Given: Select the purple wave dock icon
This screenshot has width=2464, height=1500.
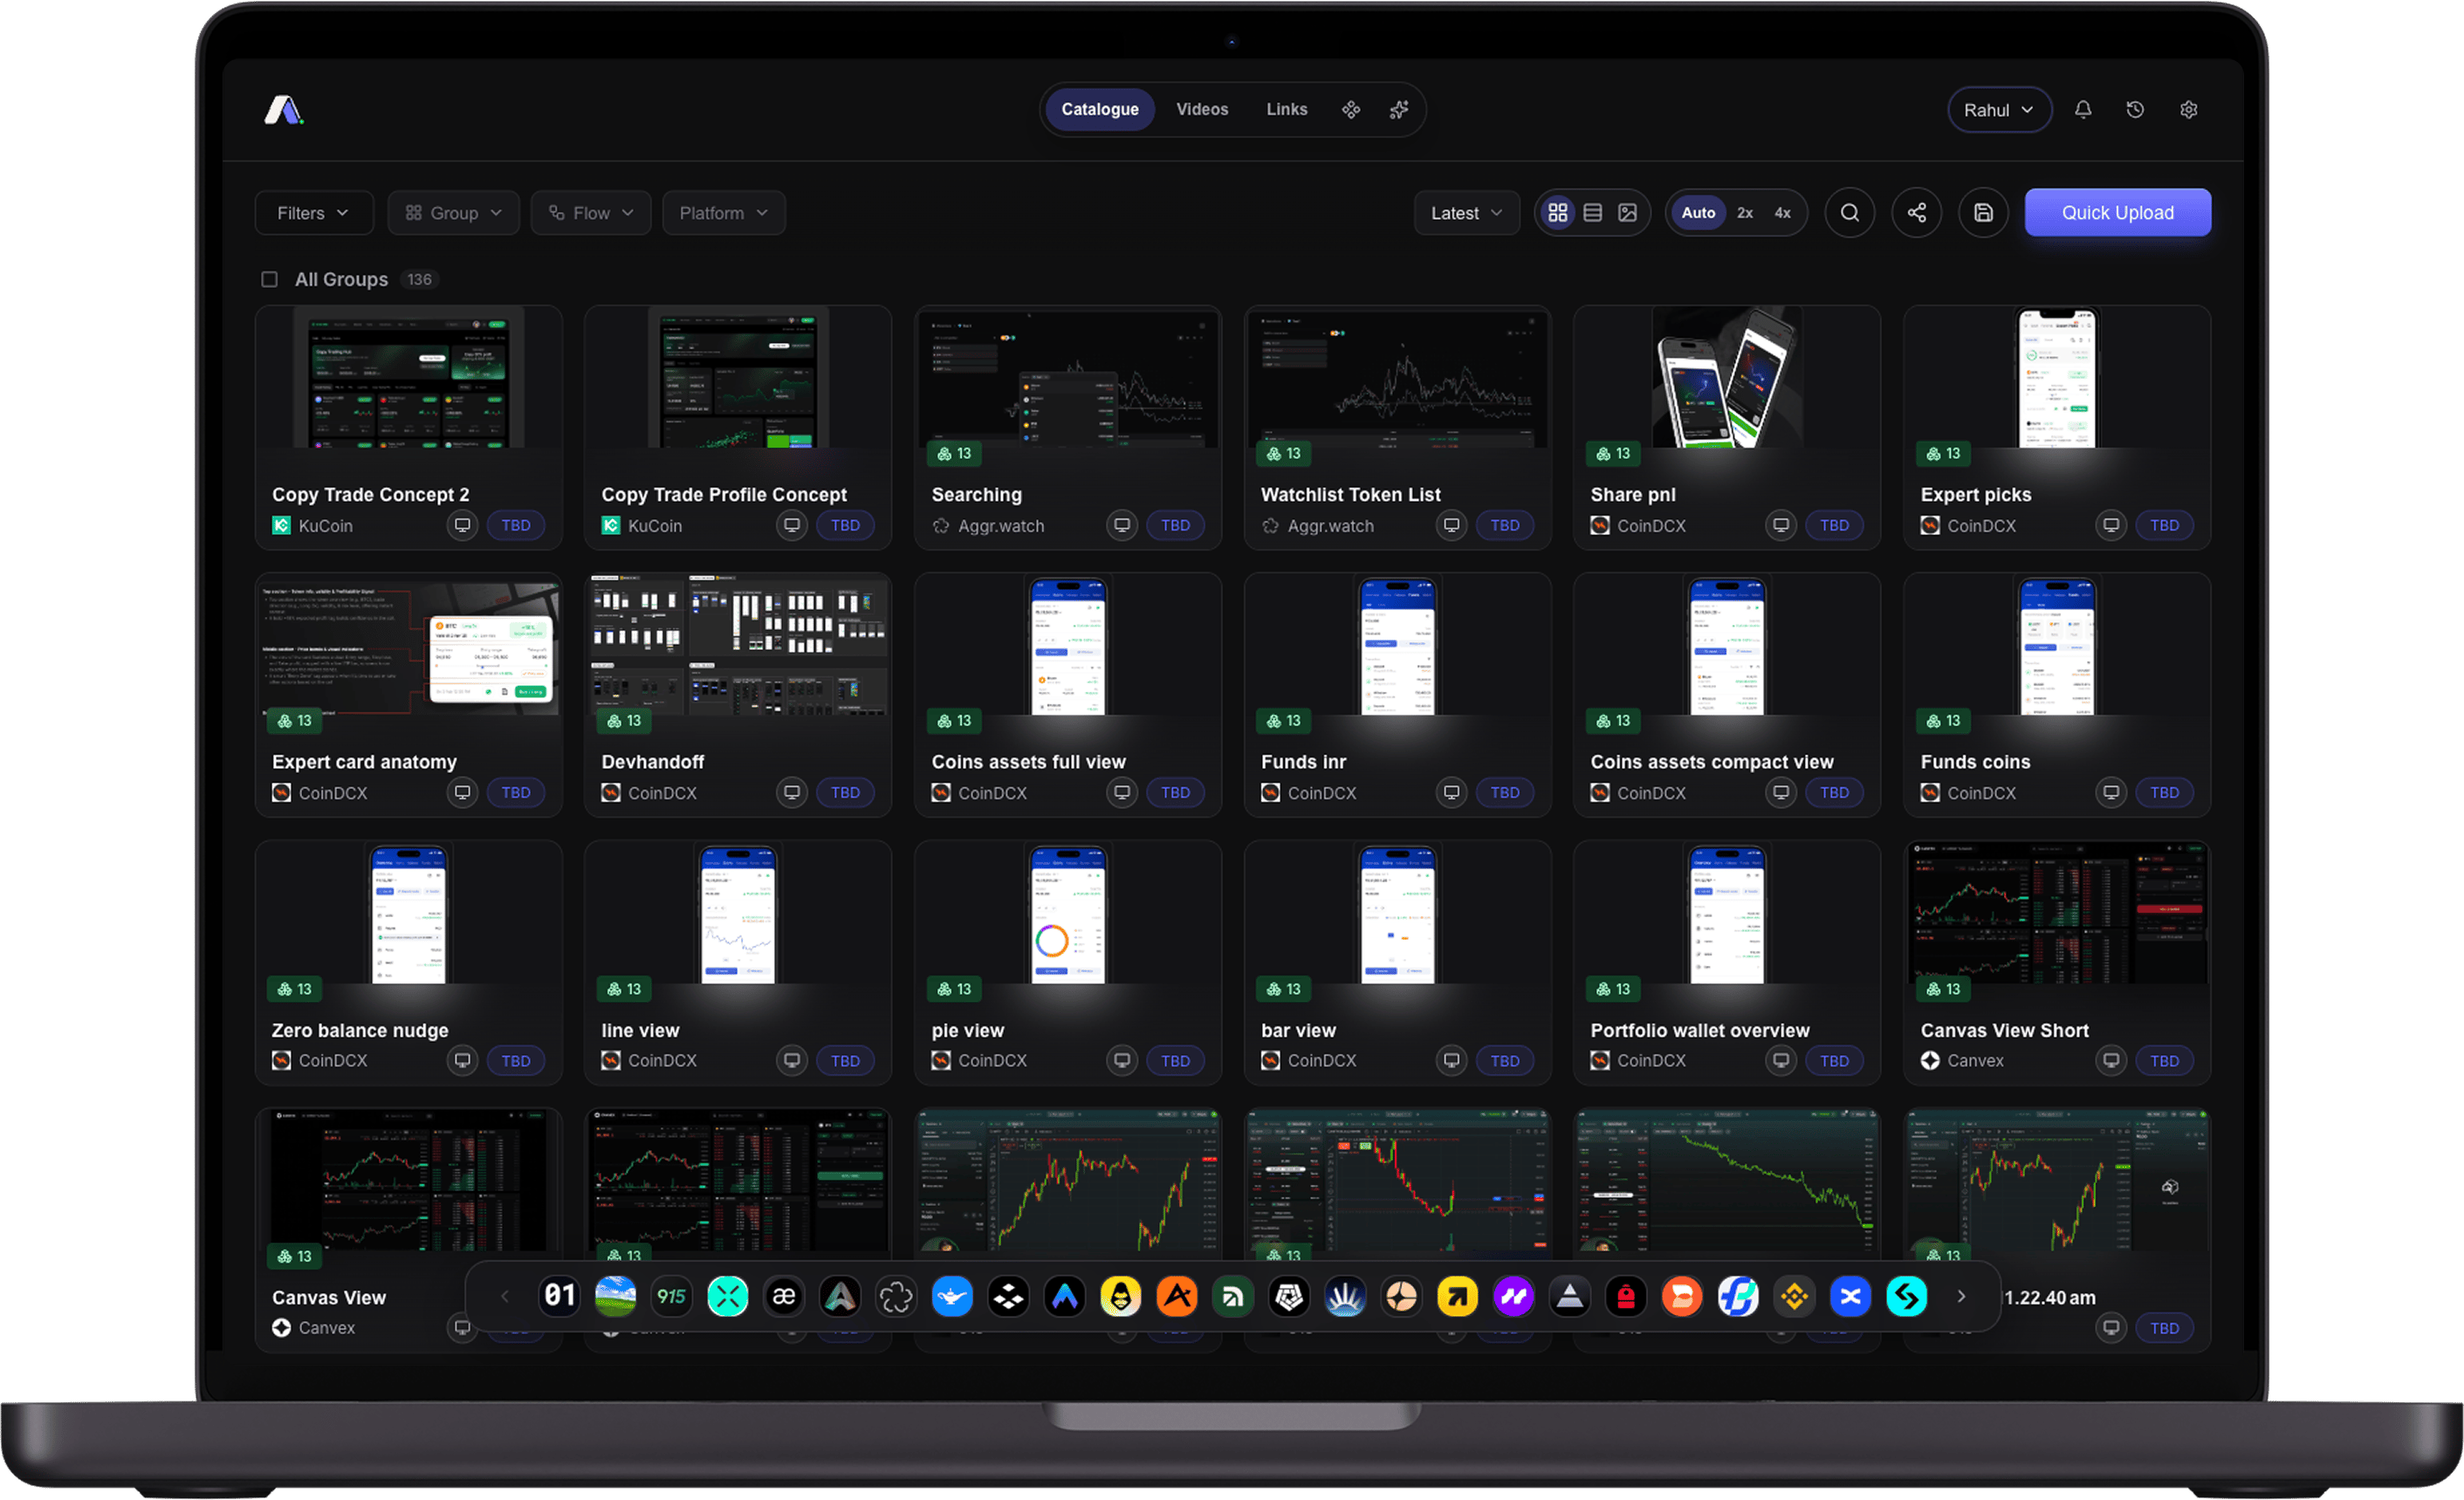Looking at the screenshot, I should click(1513, 1296).
